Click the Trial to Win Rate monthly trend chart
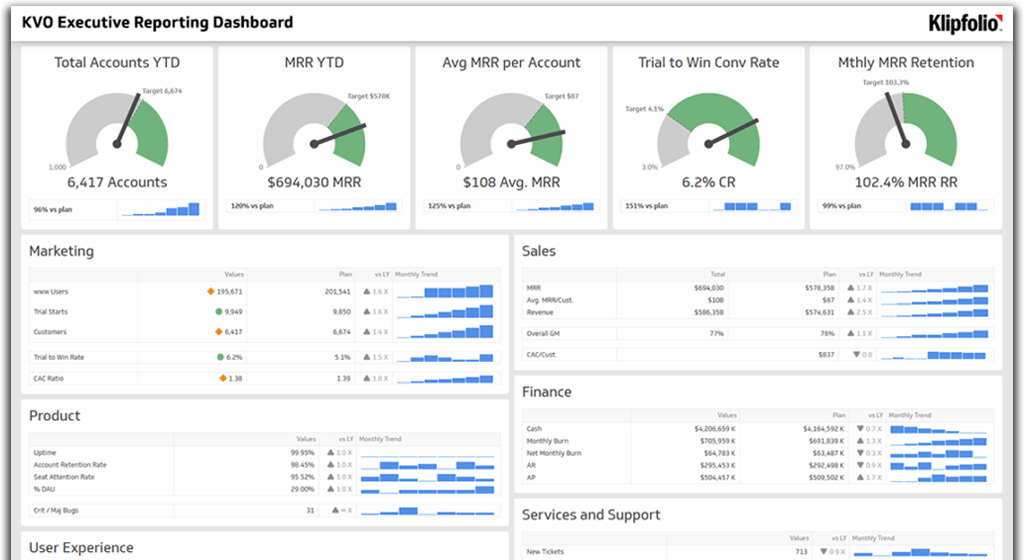 click(x=445, y=357)
